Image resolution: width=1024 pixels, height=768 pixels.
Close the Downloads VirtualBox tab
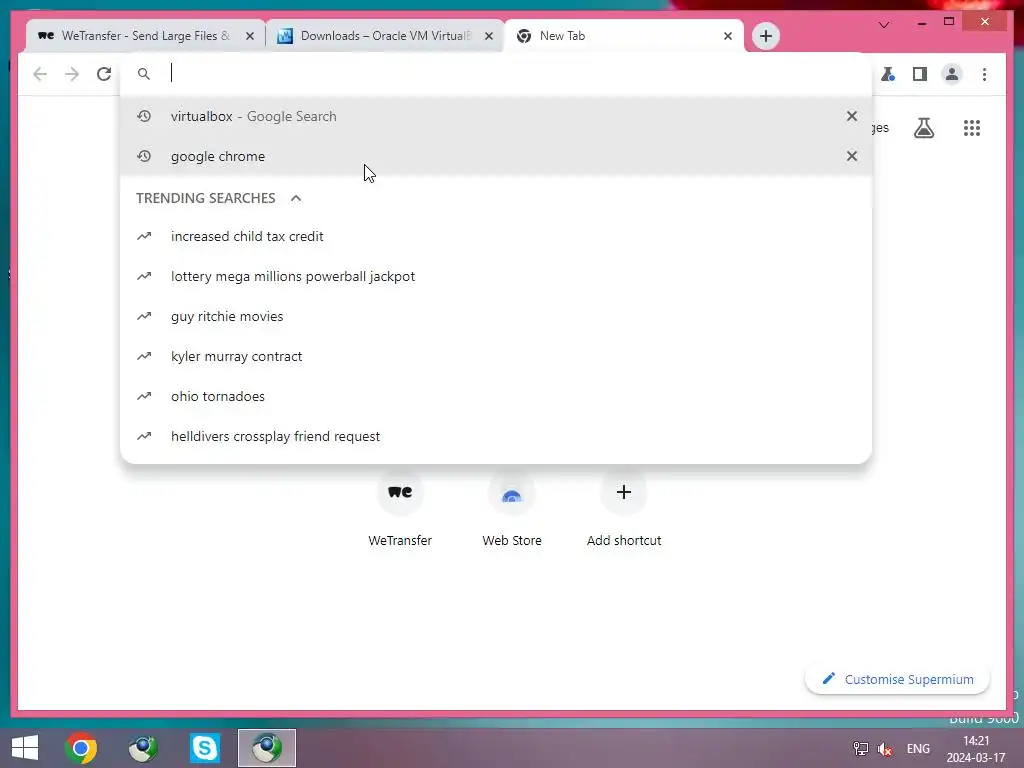click(x=488, y=36)
